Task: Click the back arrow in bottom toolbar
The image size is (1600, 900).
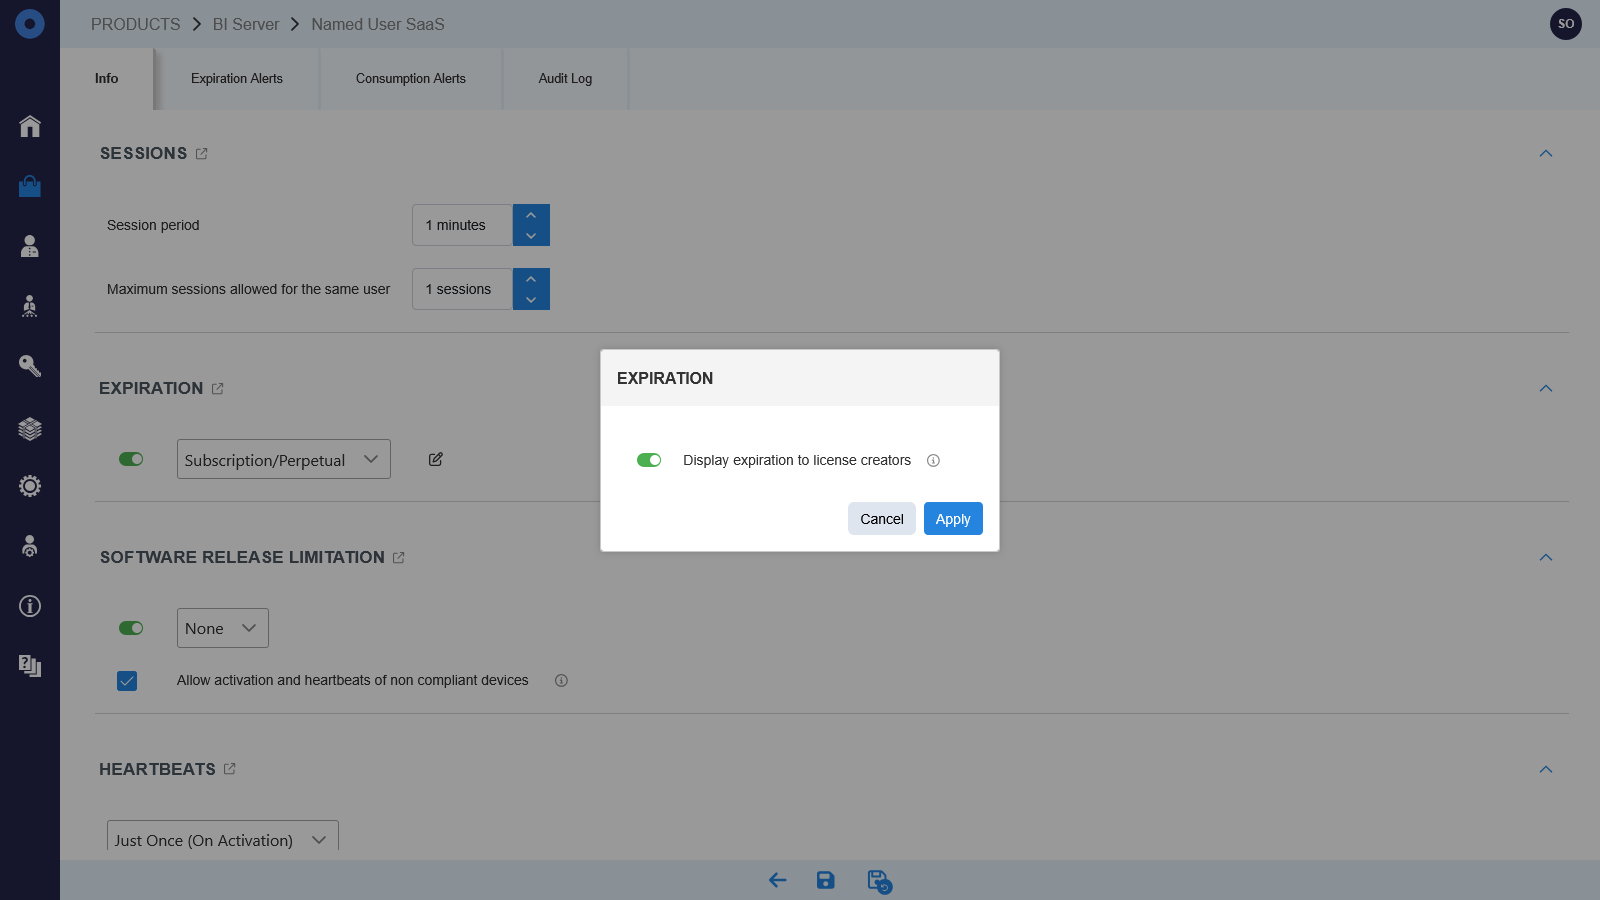Action: (777, 880)
